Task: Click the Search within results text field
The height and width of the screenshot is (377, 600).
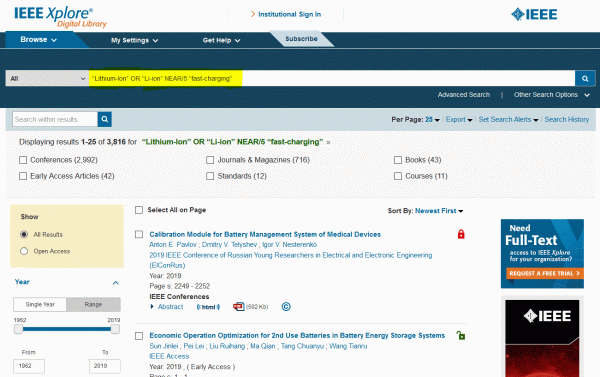Action: (55, 119)
